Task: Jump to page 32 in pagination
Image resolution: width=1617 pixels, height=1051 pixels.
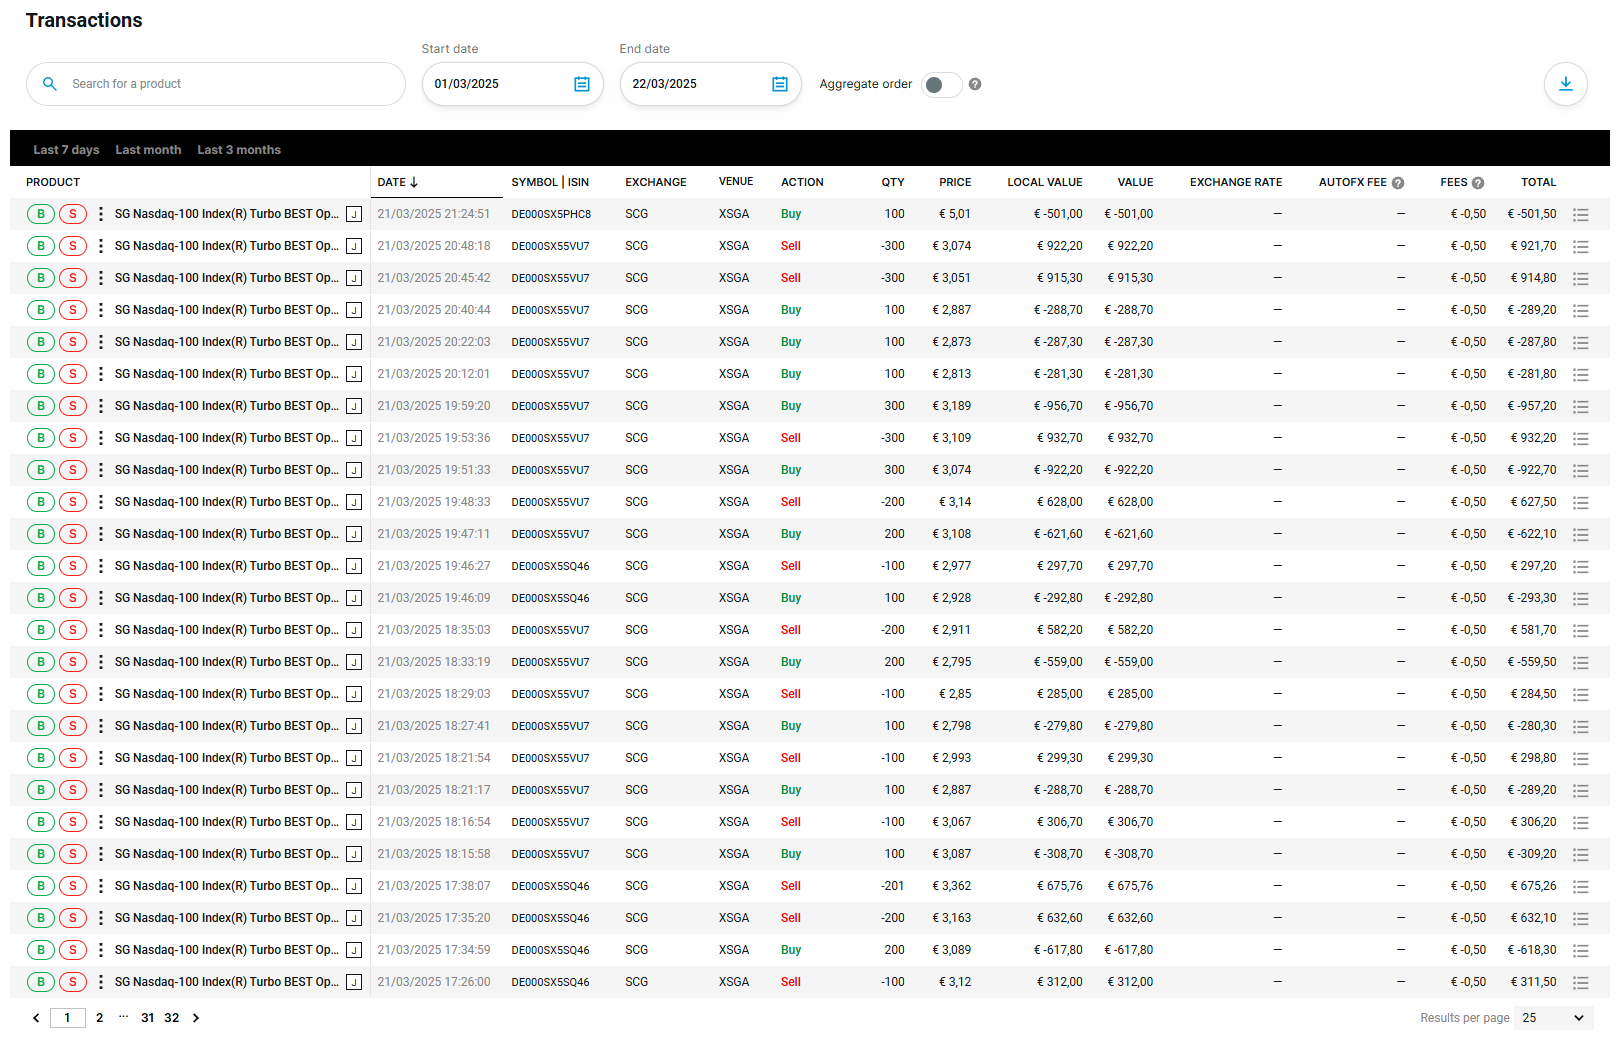Action: coord(172,1018)
